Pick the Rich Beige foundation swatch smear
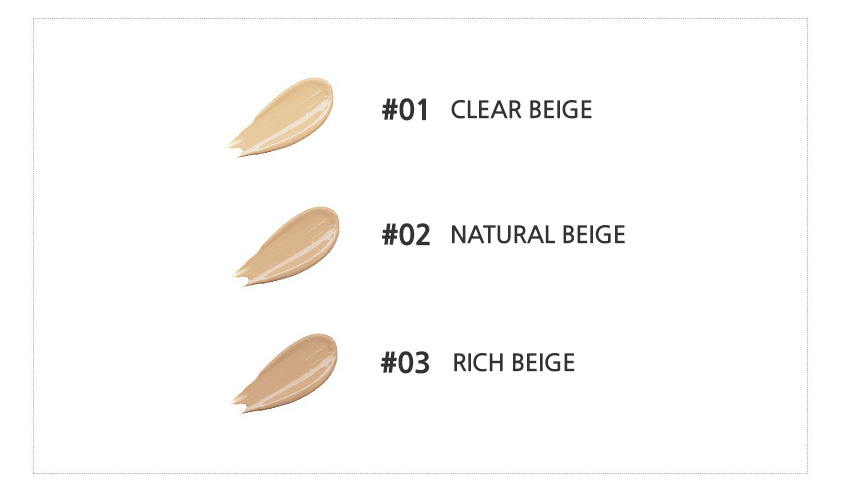Image resolution: width=850 pixels, height=498 pixels. point(285,373)
